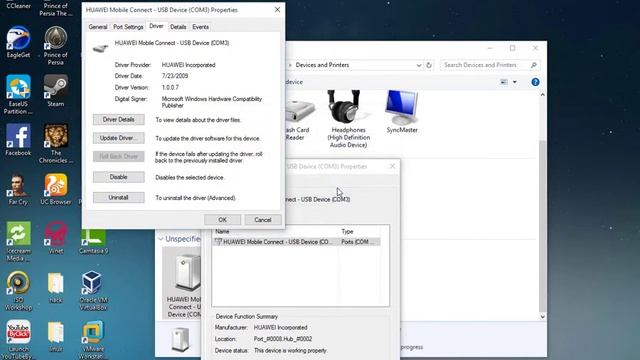Open the Details tab

pyautogui.click(x=178, y=27)
